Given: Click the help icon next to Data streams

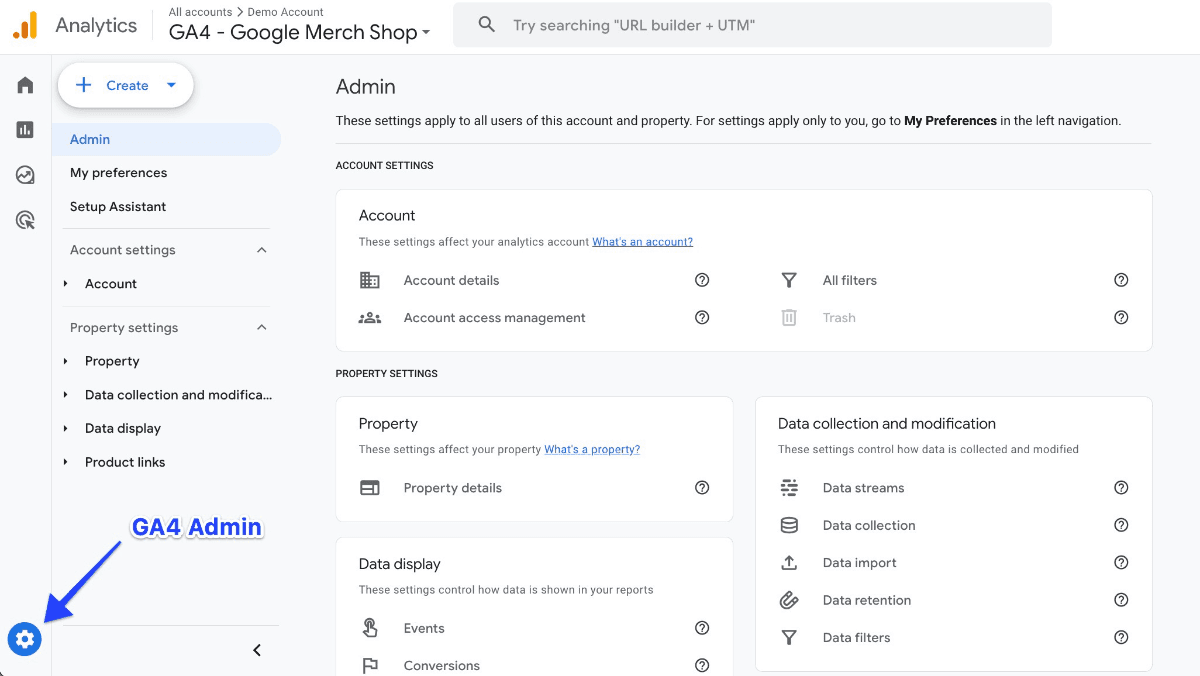Looking at the screenshot, I should (1121, 488).
